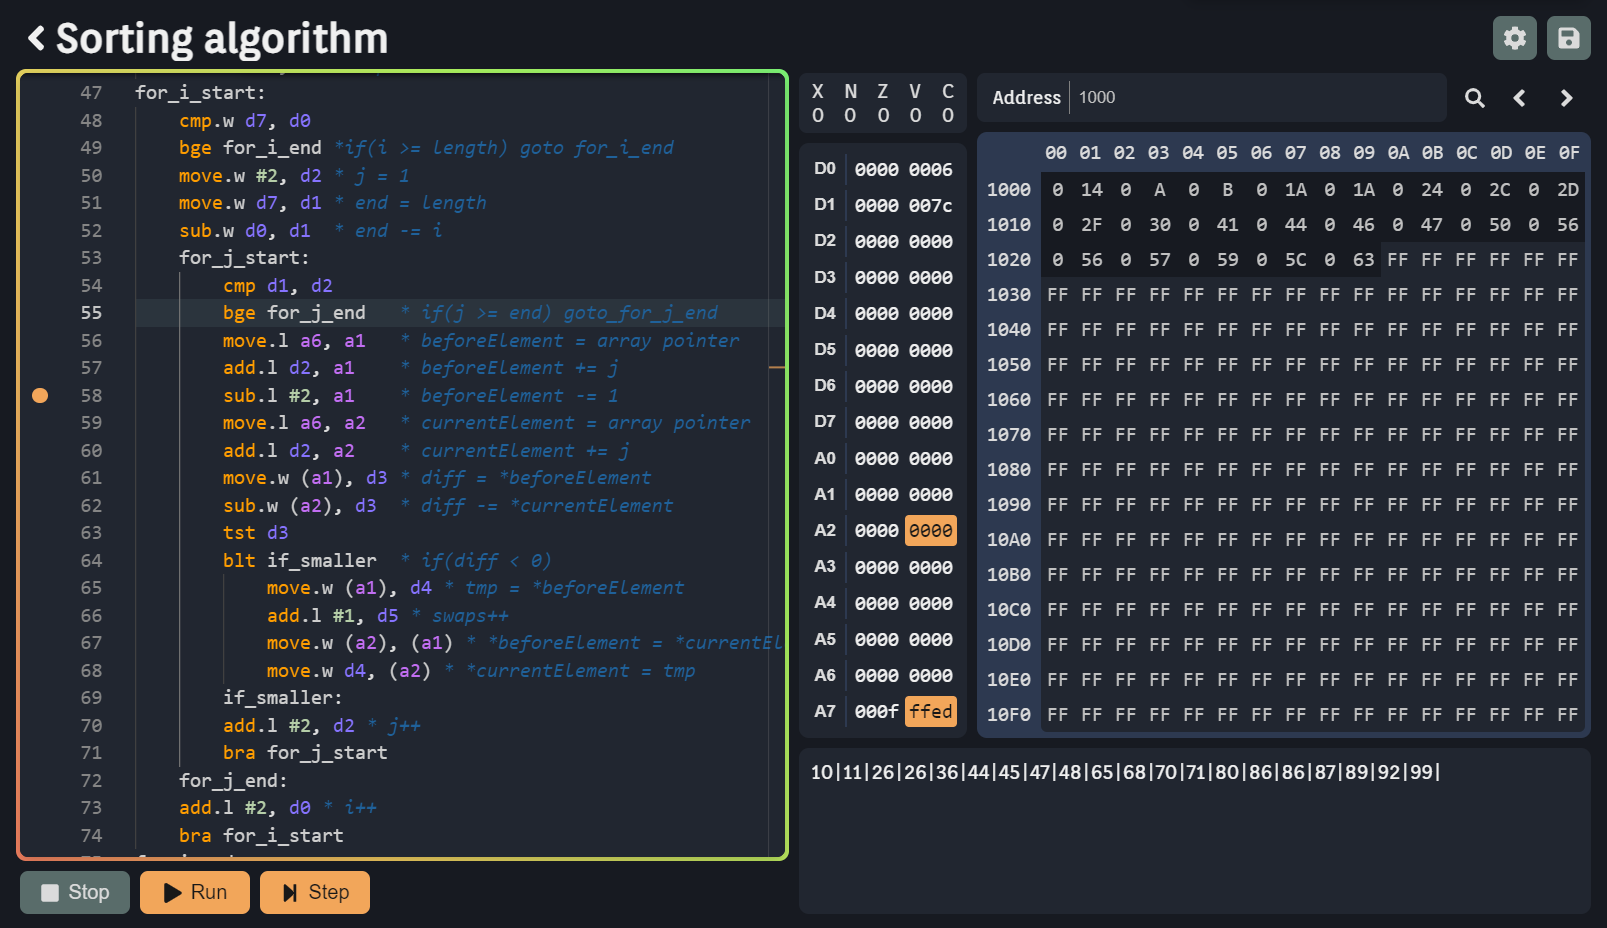Go to previous memory page with left chevron
The image size is (1607, 928).
point(1519,97)
